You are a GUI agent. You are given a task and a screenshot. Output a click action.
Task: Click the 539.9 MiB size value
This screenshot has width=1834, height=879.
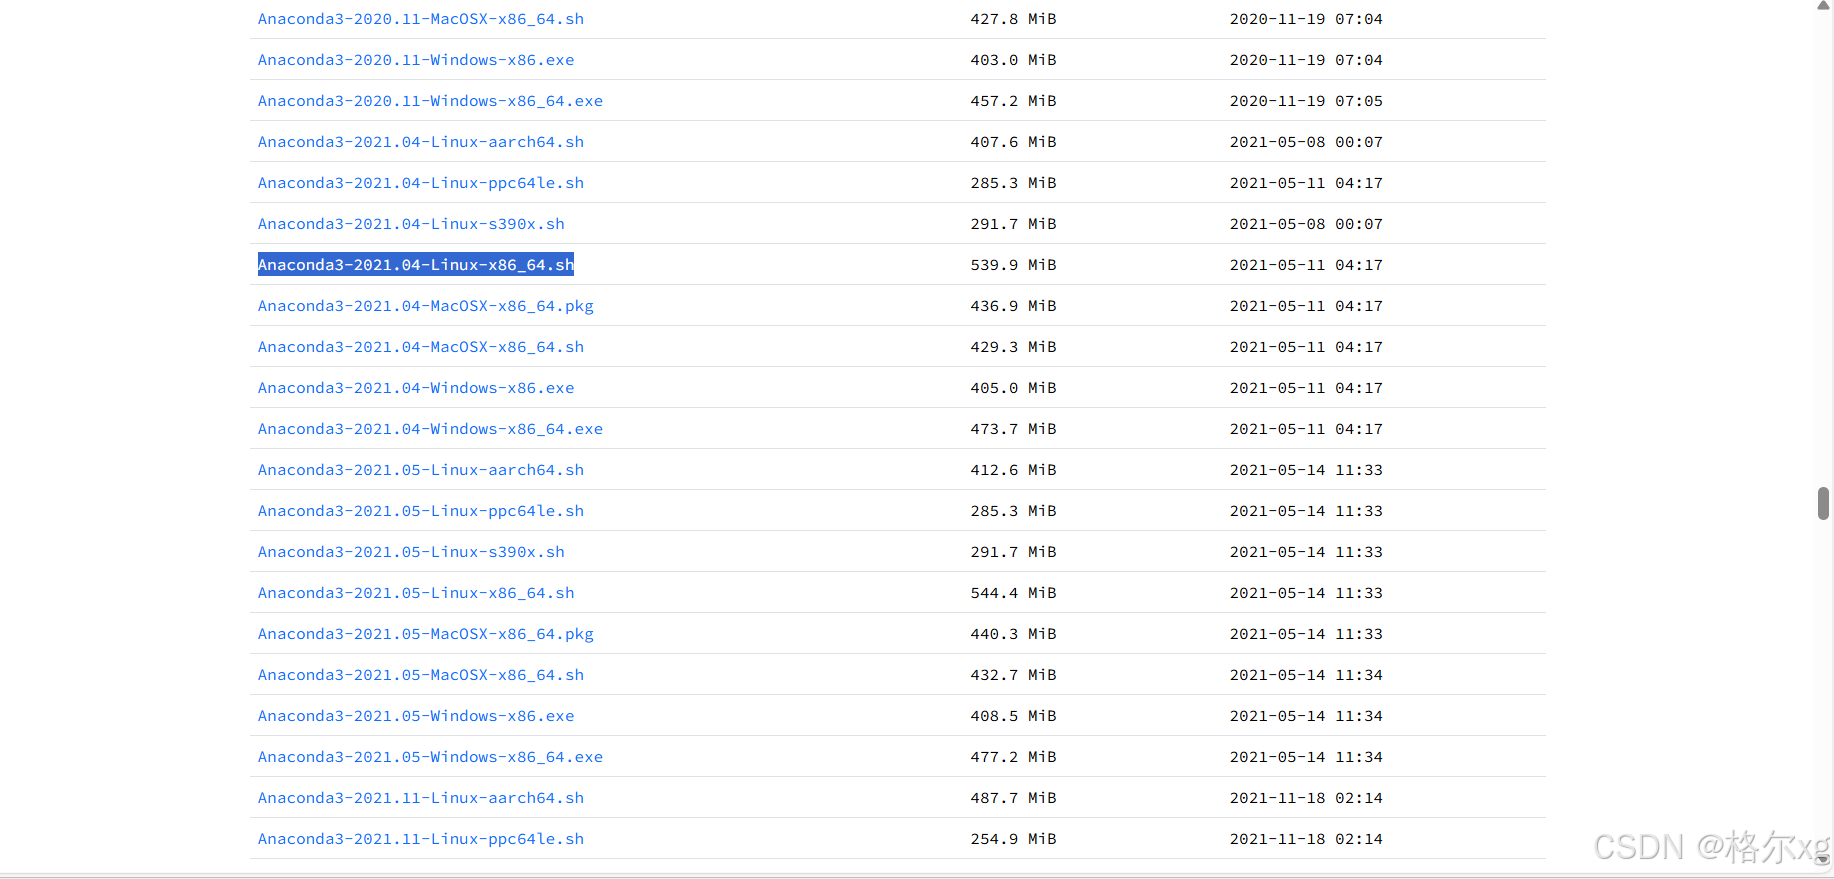[x=1013, y=265]
